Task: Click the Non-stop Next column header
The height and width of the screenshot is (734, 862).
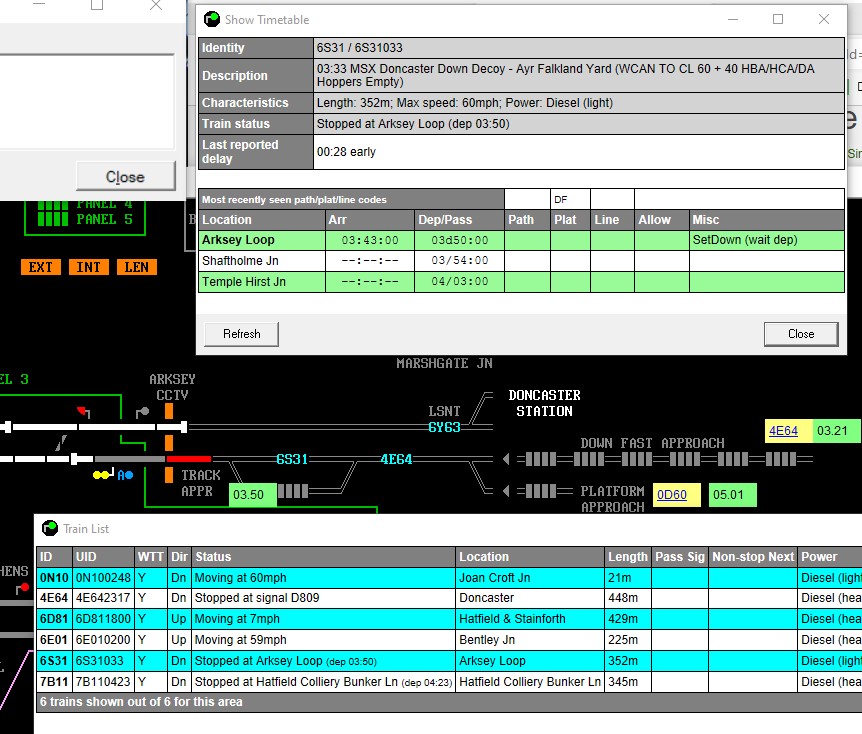Action: tap(753, 556)
